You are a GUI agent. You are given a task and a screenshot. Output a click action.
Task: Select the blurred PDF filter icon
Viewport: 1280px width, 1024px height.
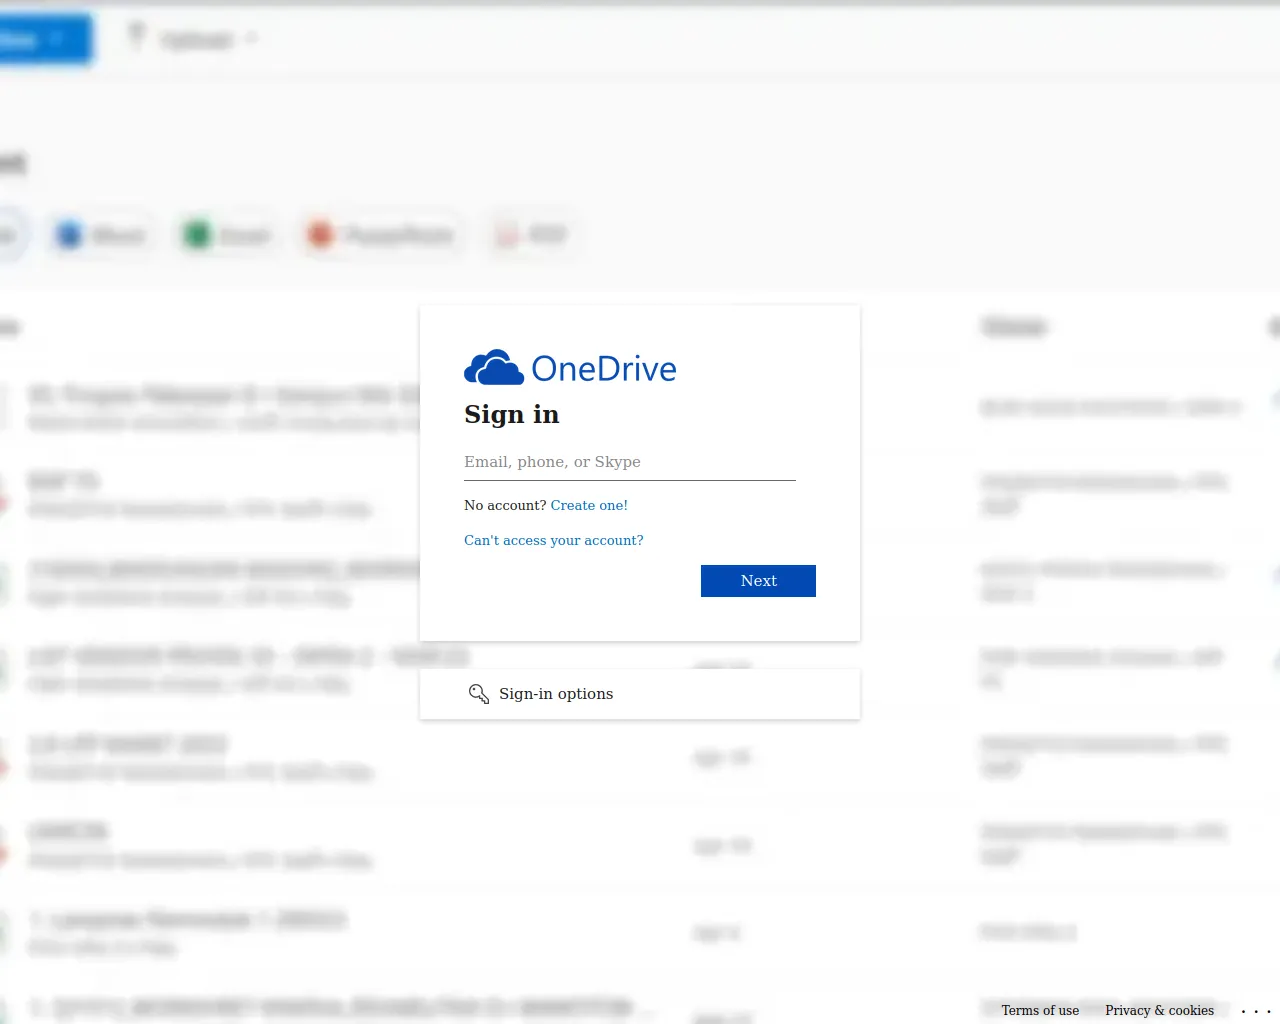[x=507, y=235]
